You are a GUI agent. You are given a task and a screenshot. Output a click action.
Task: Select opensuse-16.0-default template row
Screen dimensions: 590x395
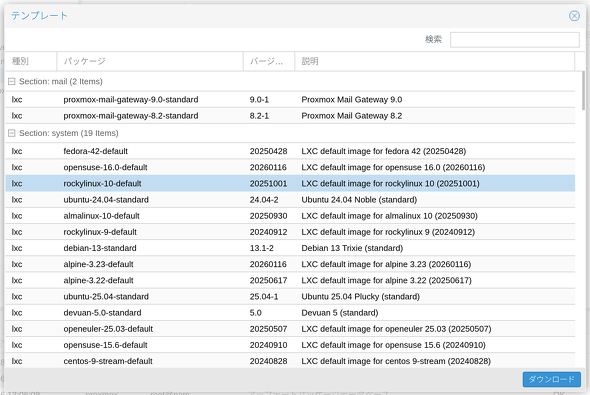pyautogui.click(x=290, y=167)
